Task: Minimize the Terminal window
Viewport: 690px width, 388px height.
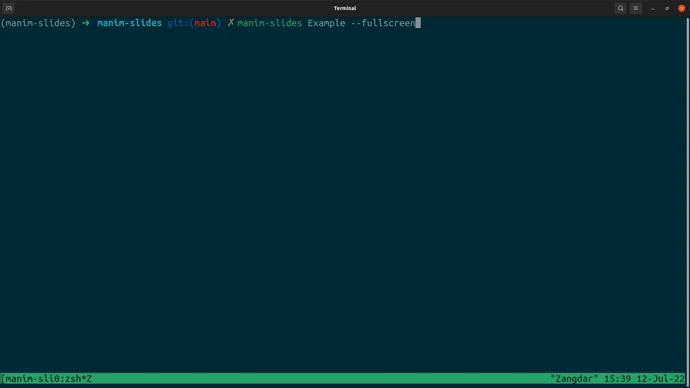Action: [x=653, y=8]
